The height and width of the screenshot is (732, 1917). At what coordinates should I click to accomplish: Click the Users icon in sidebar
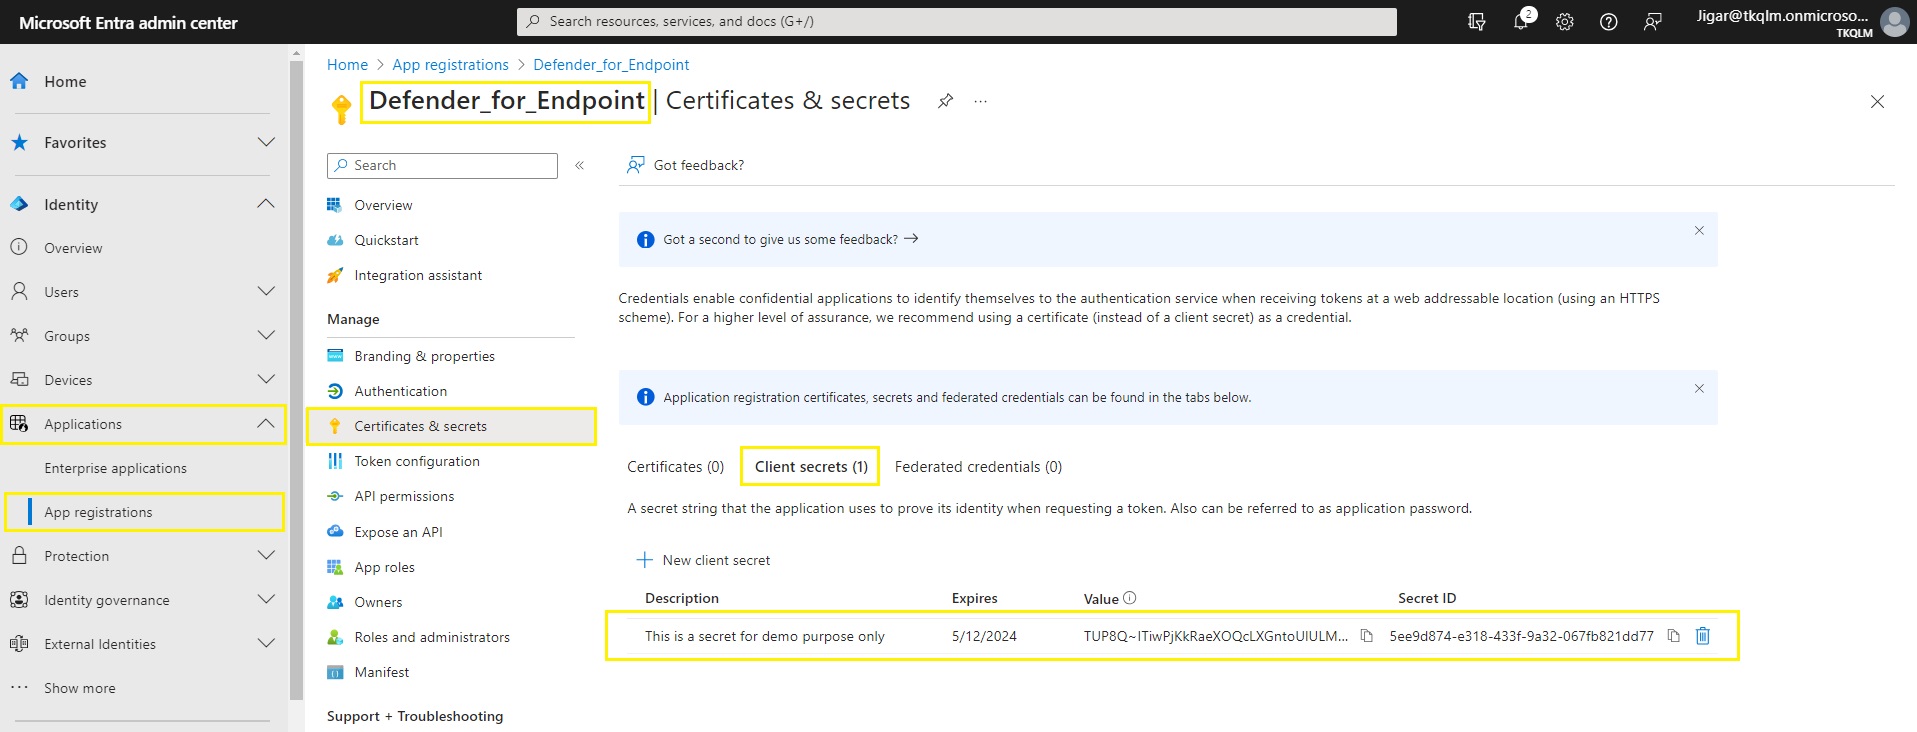19,292
